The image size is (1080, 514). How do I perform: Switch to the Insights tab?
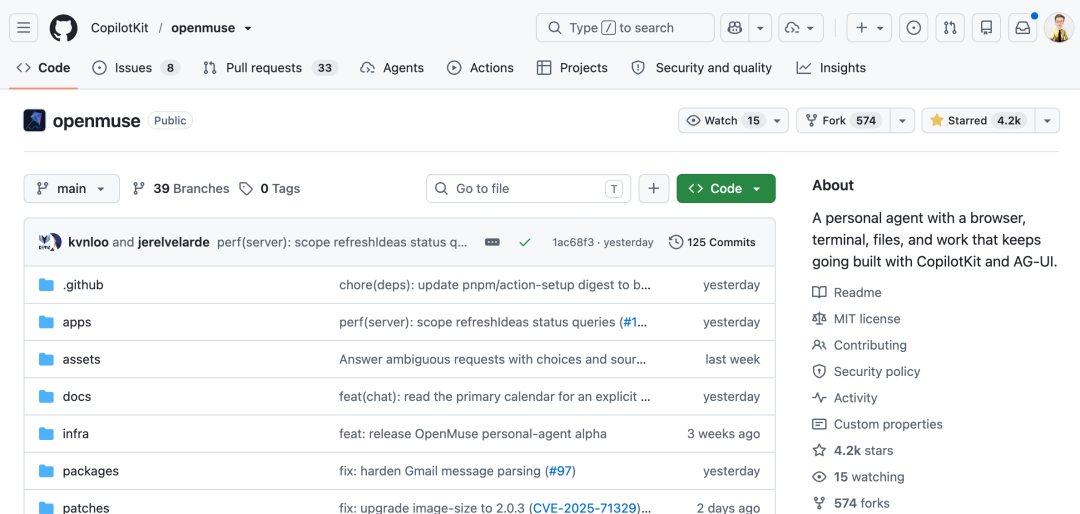(x=831, y=68)
